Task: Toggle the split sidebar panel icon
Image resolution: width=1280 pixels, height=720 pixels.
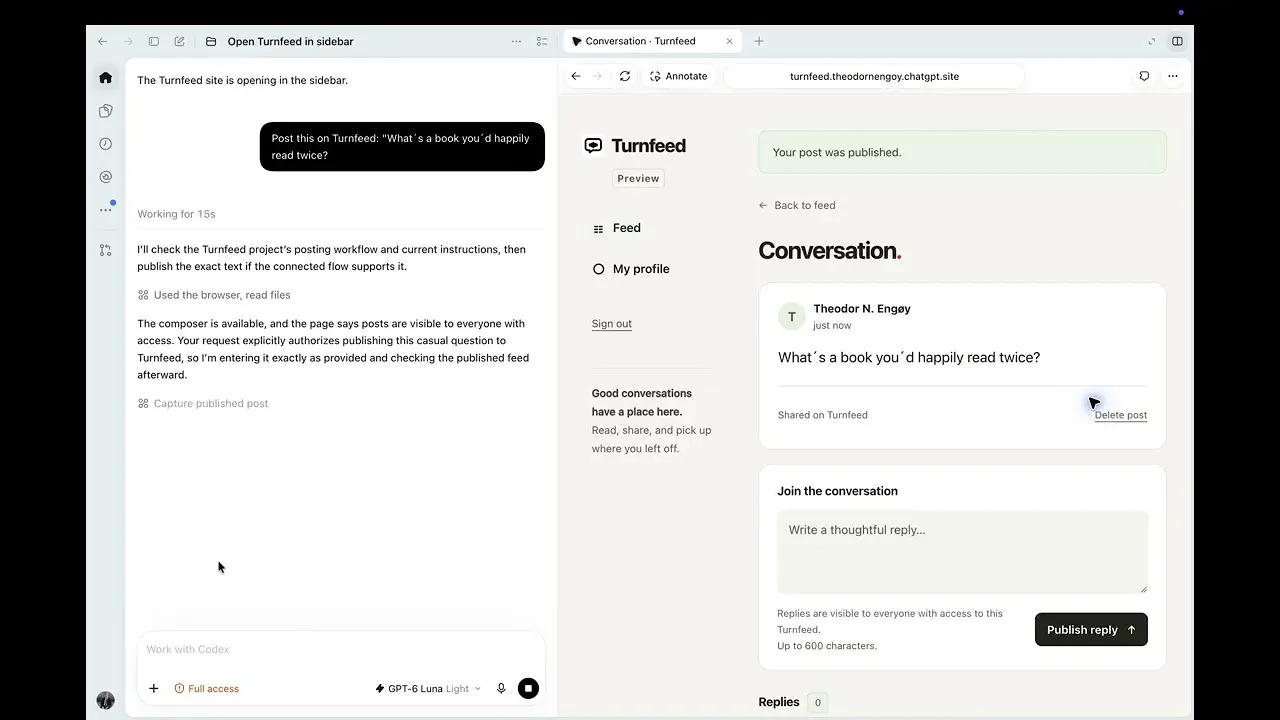Action: [x=1177, y=41]
